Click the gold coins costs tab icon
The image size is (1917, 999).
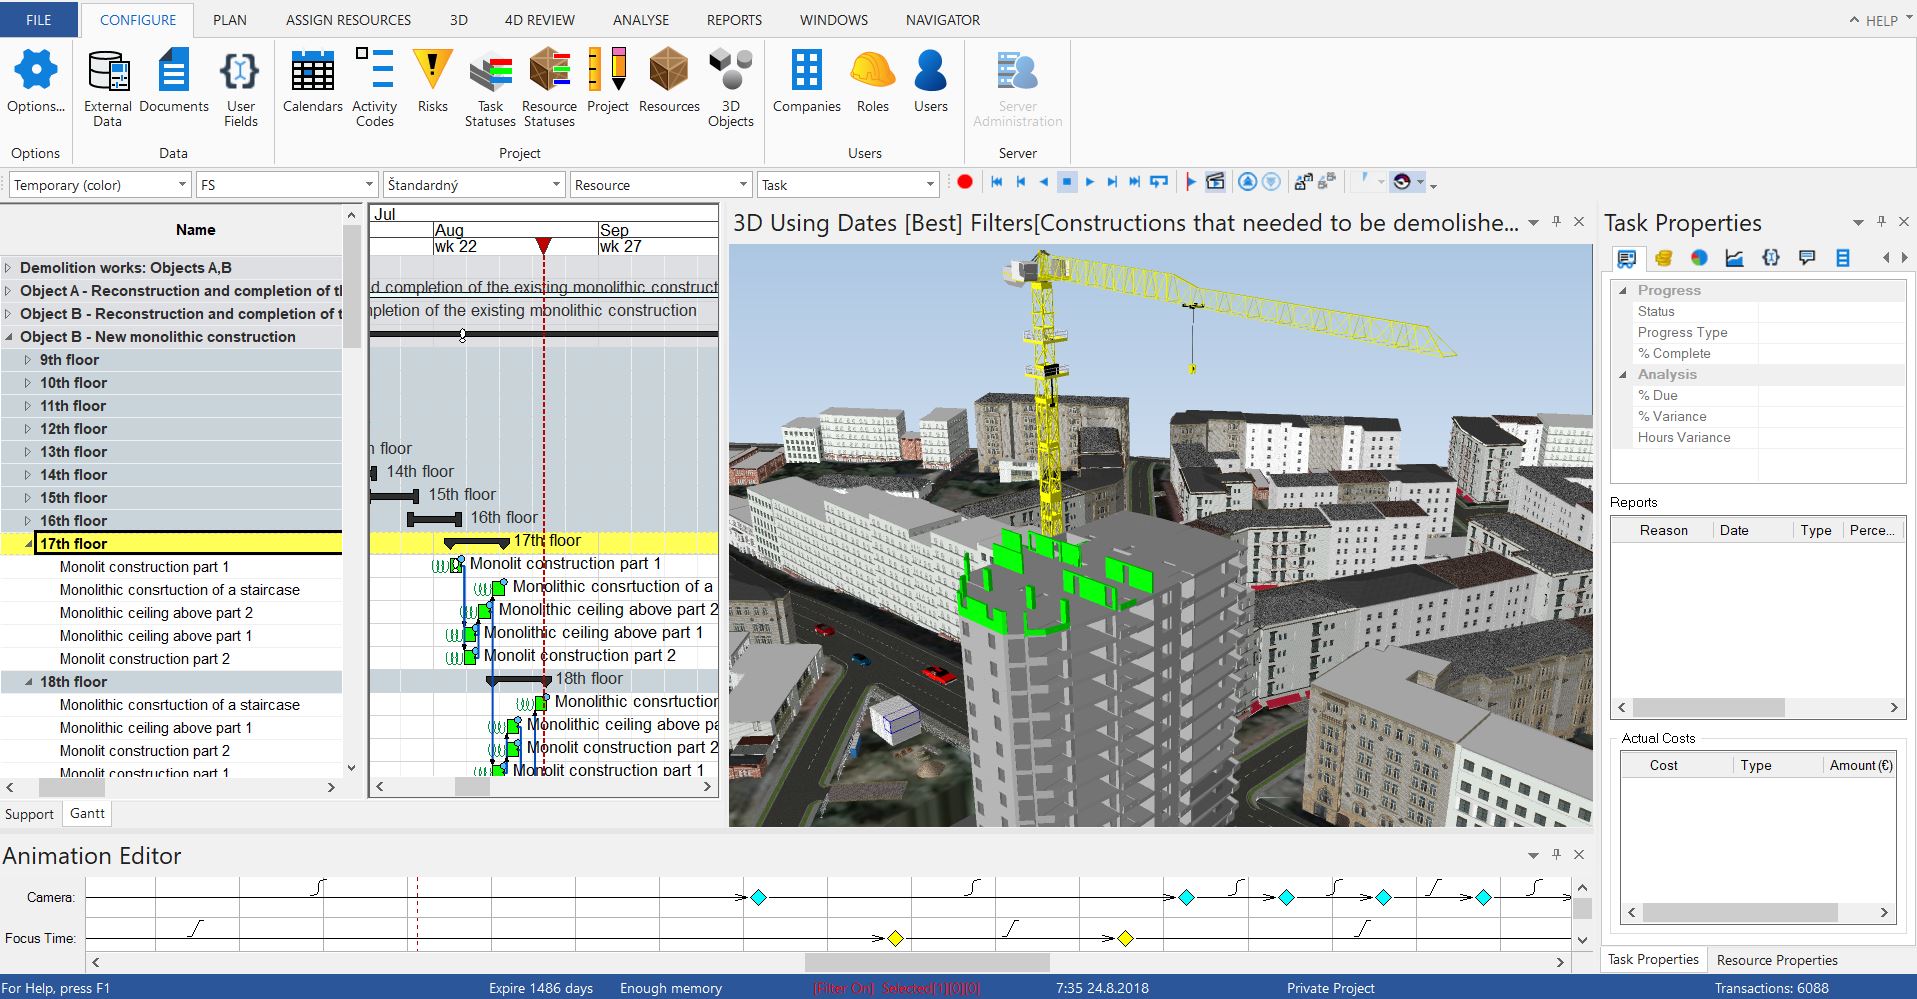pos(1663,258)
